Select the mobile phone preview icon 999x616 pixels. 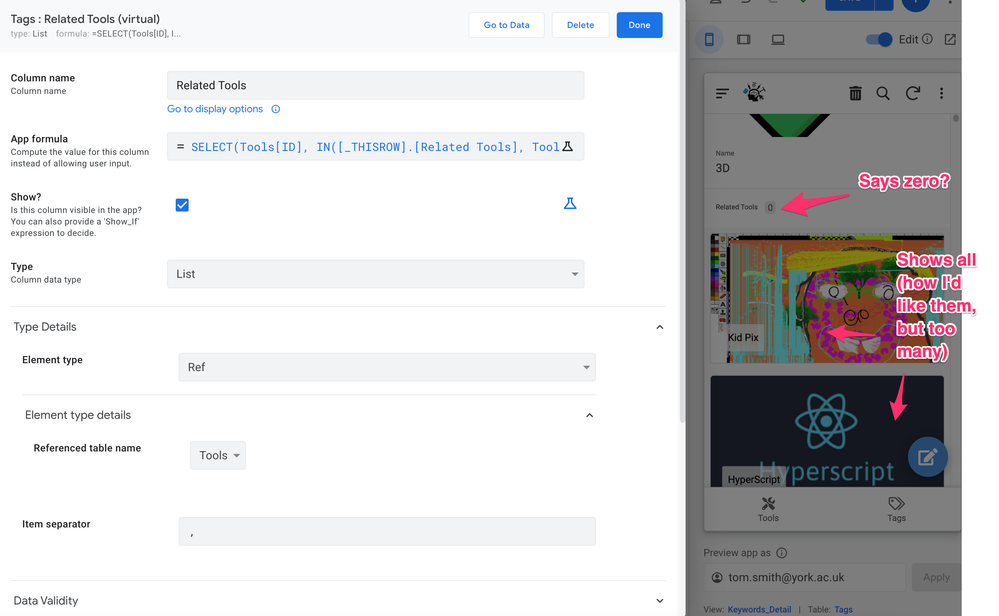(709, 39)
